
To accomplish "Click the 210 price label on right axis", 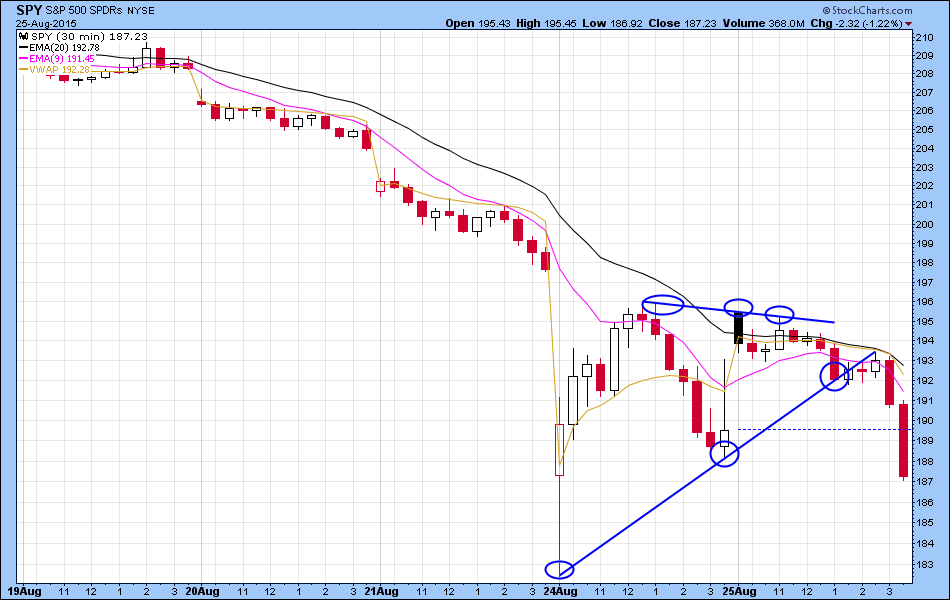I will coord(925,38).
